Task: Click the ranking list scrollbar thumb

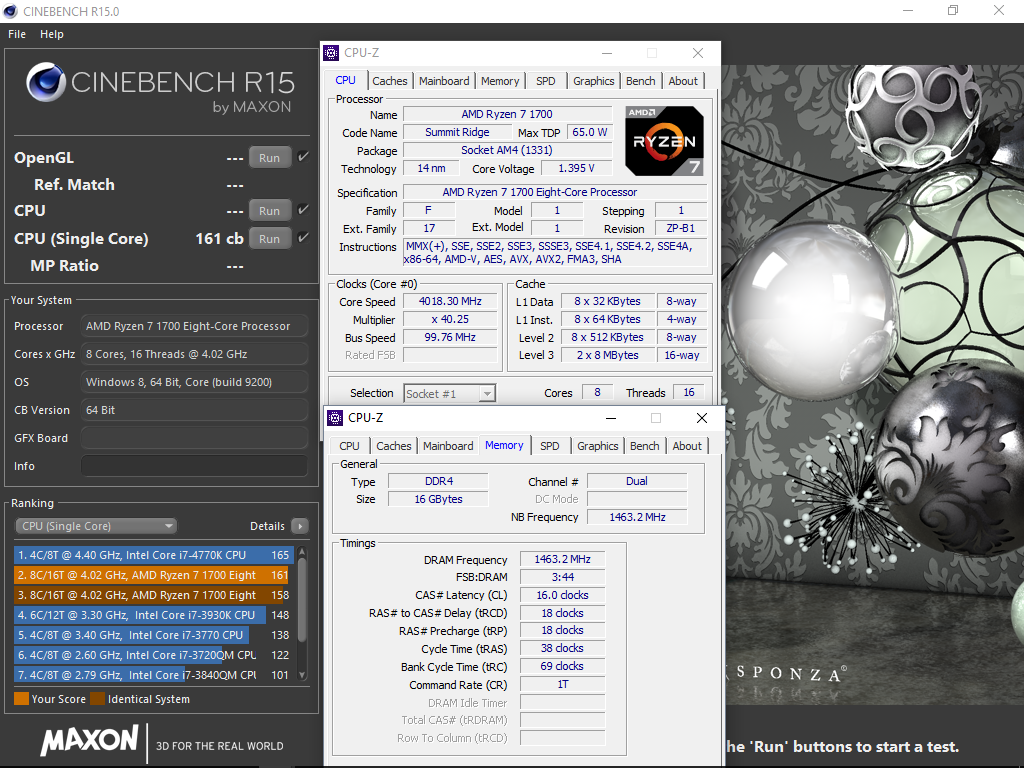Action: point(302,598)
